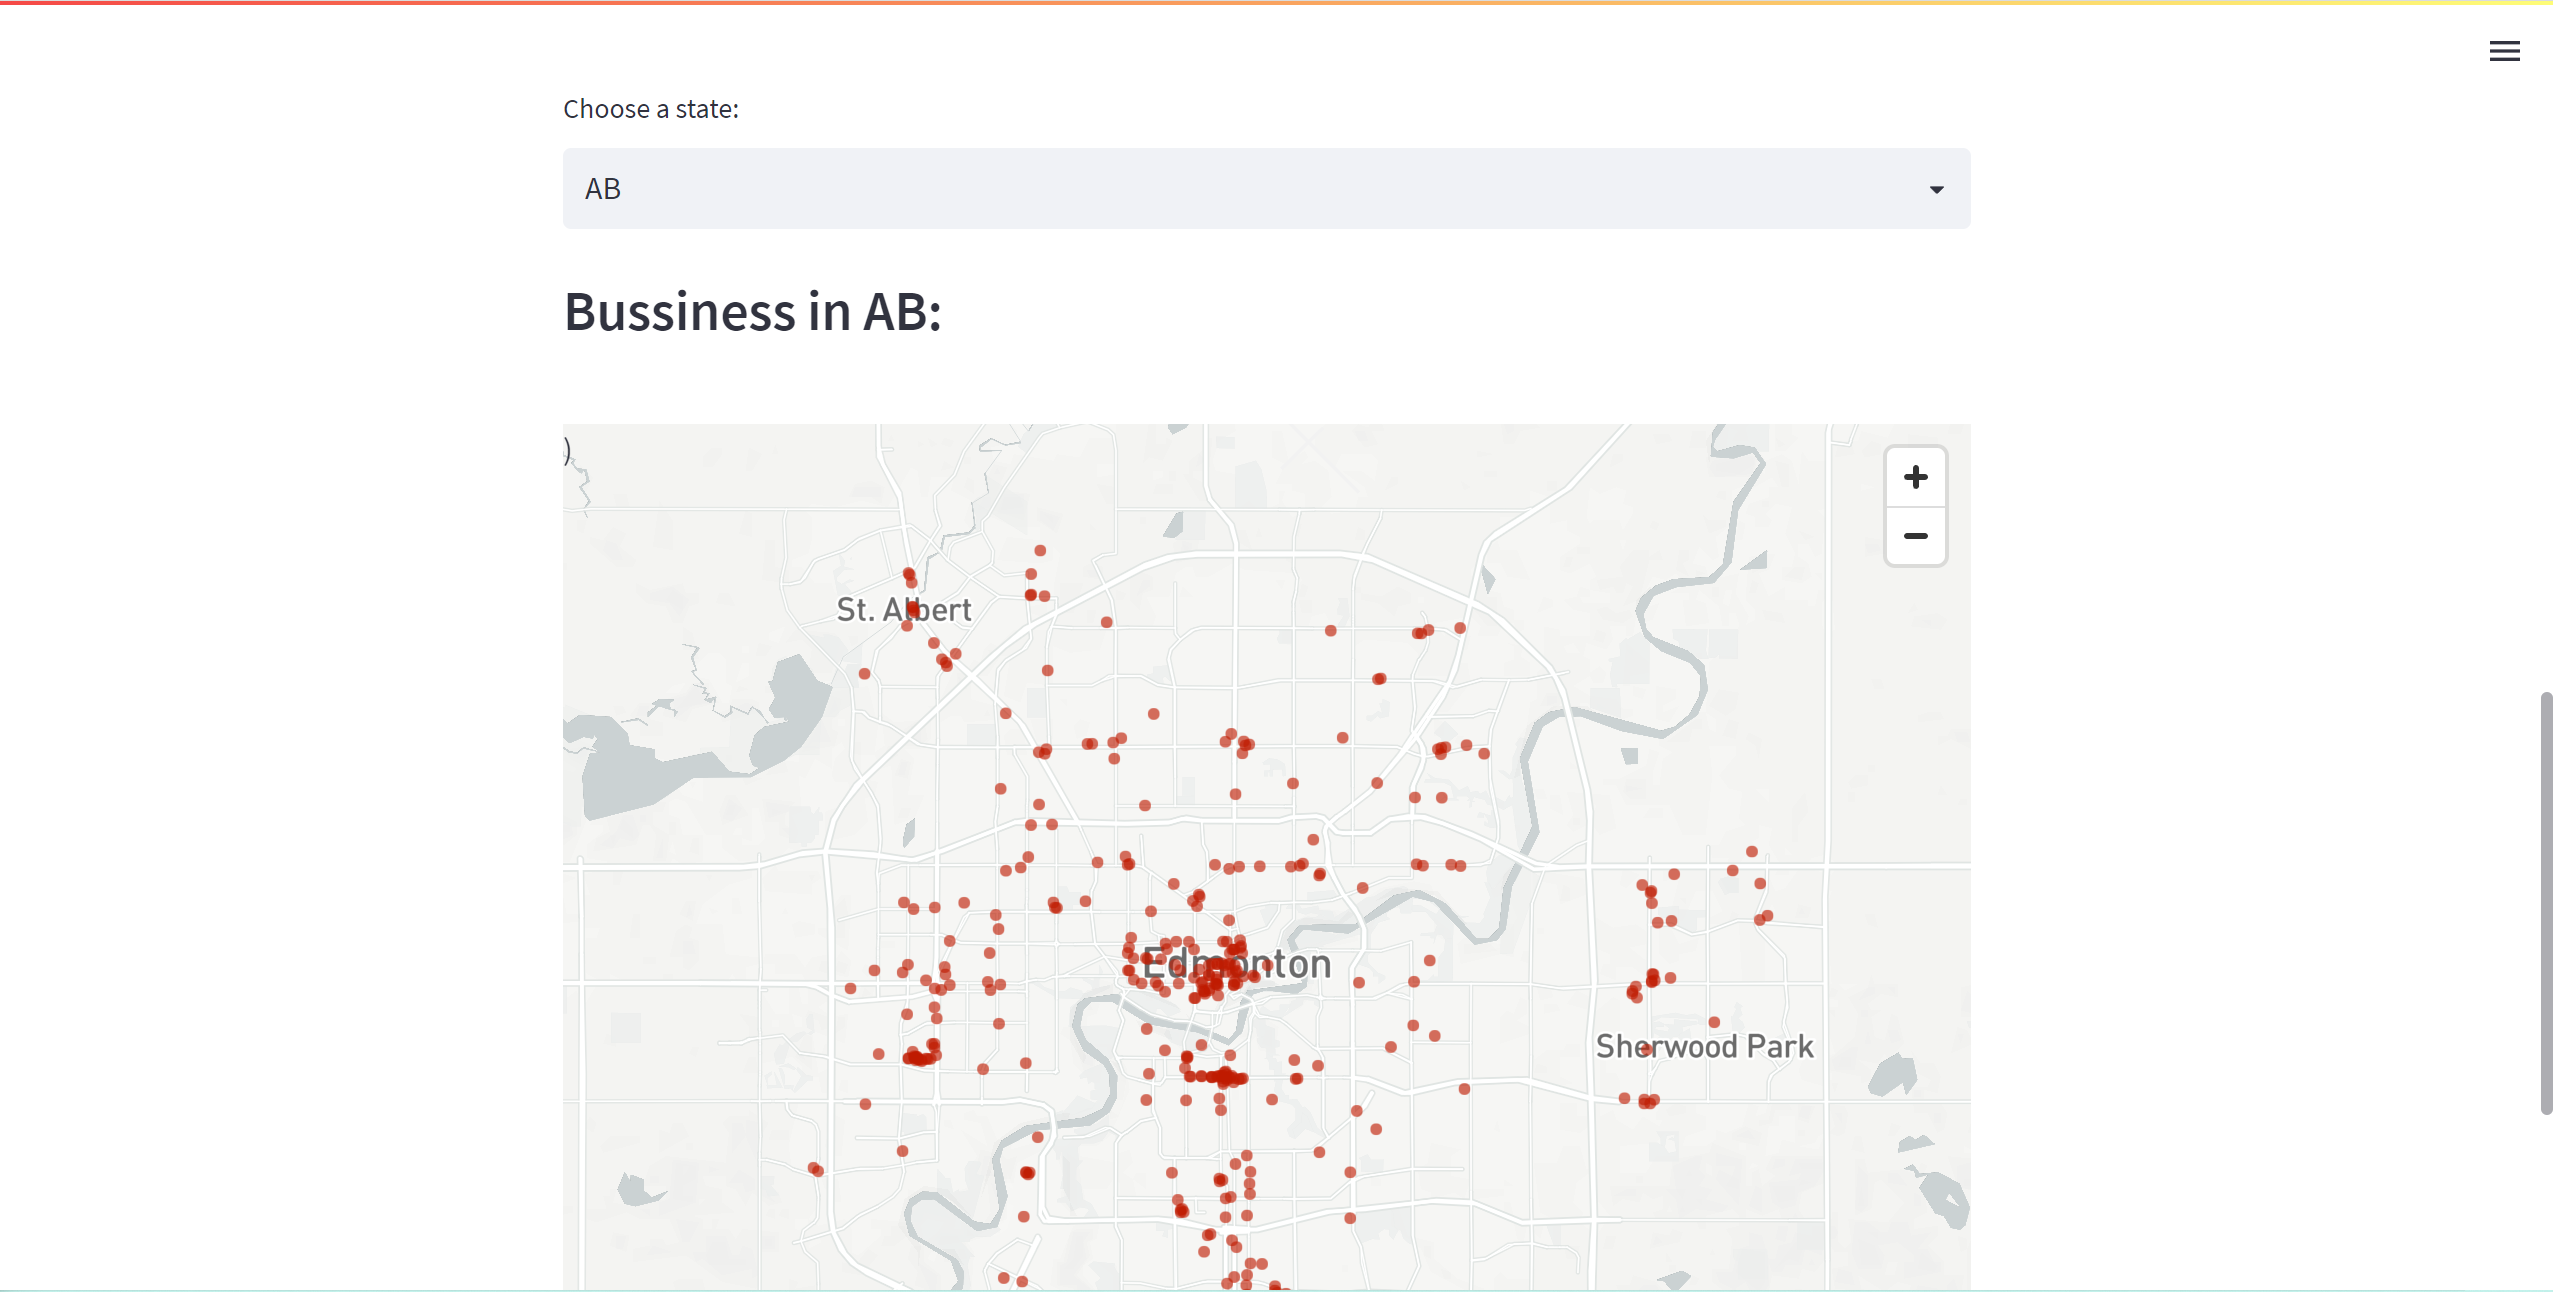
Task: Click an isolated red marker at top of map
Action: (1038, 550)
